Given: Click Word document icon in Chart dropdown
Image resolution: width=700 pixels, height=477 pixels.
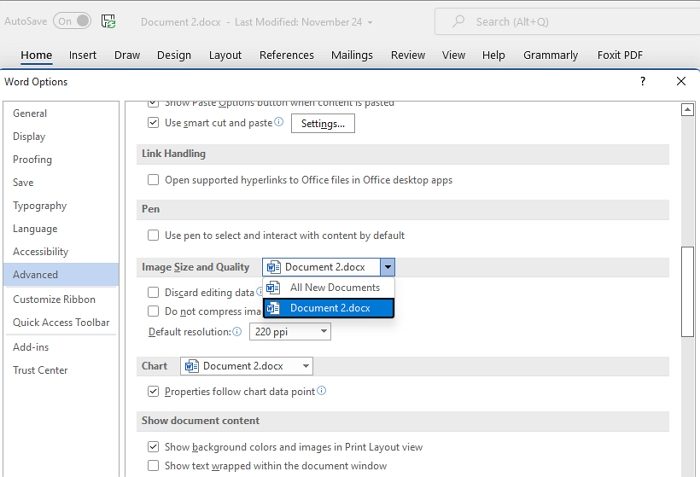Looking at the screenshot, I should (x=192, y=366).
